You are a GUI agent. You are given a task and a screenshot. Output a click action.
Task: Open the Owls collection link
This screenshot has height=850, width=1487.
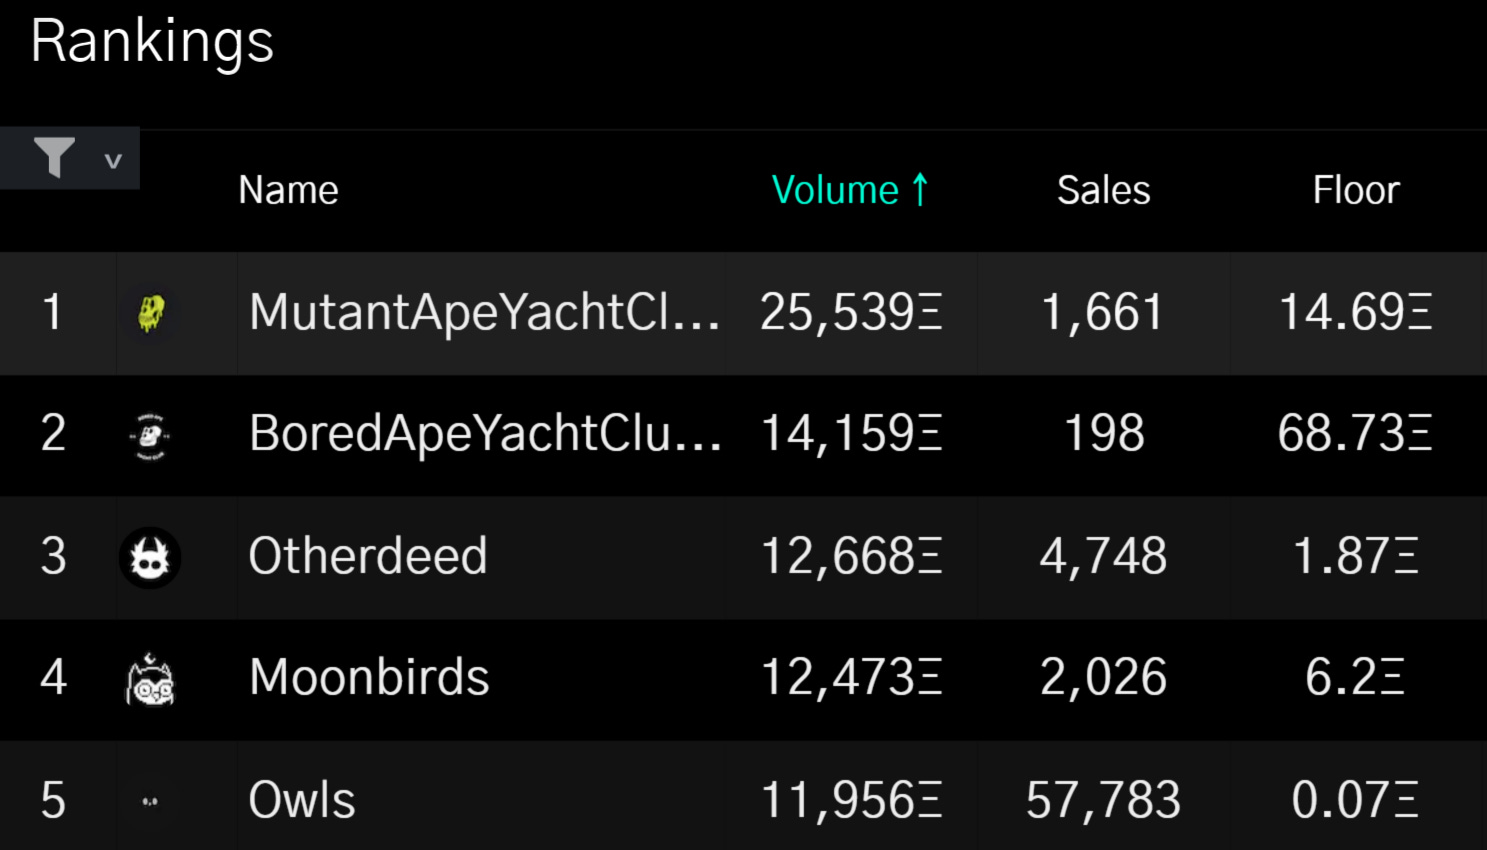point(302,800)
